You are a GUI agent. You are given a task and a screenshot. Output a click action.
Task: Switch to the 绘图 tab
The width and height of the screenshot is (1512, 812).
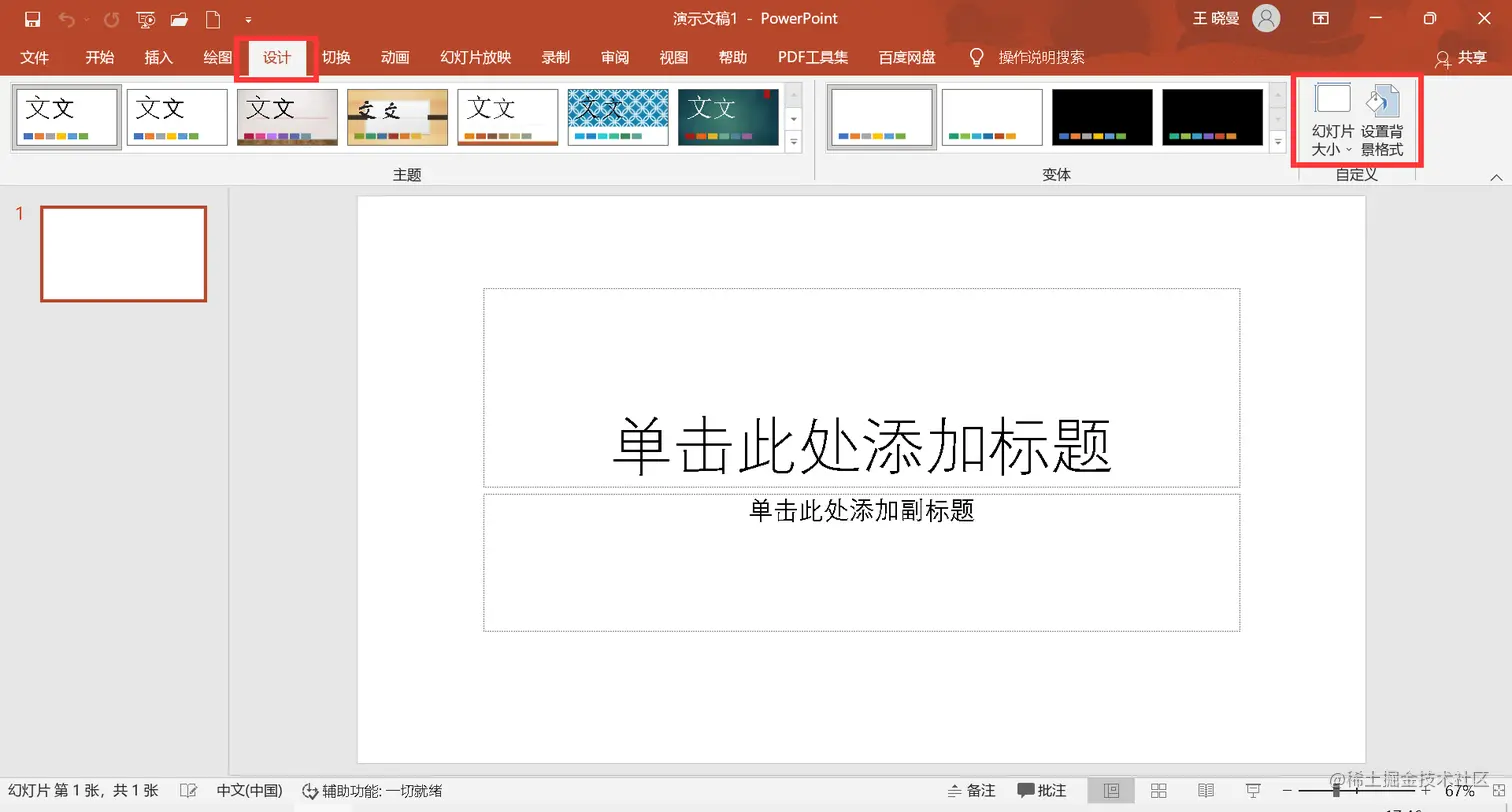pos(217,57)
